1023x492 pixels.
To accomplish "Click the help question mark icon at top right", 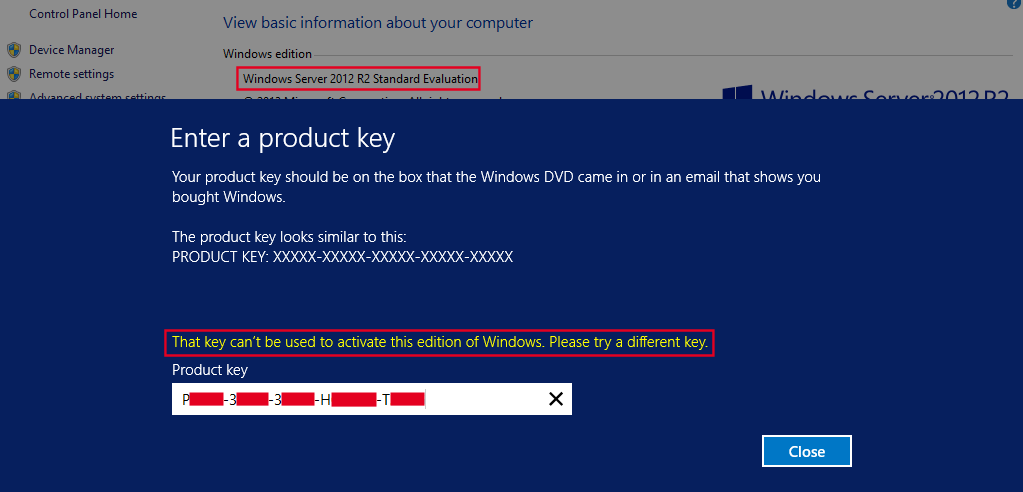I will click(x=1015, y=3).
